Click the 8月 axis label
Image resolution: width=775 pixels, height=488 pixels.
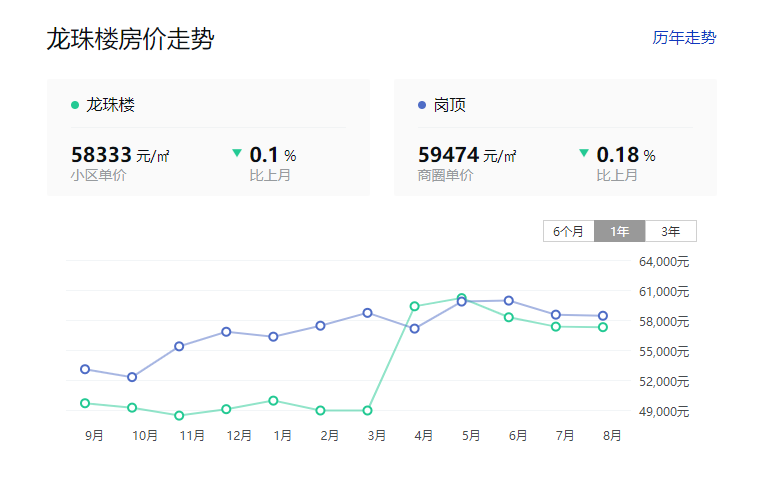pyautogui.click(x=612, y=436)
